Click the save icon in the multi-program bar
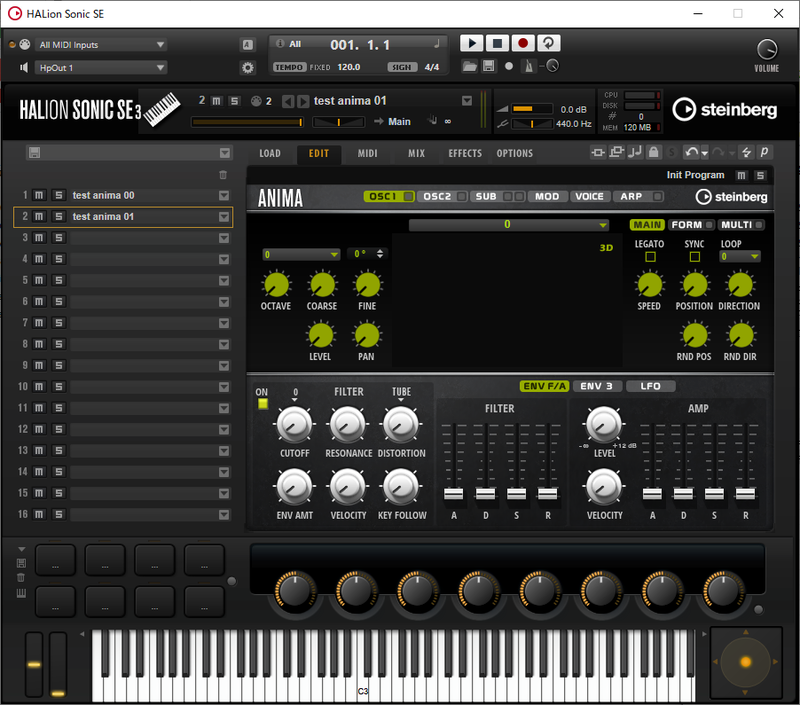Image resolution: width=800 pixels, height=705 pixels. 34,153
